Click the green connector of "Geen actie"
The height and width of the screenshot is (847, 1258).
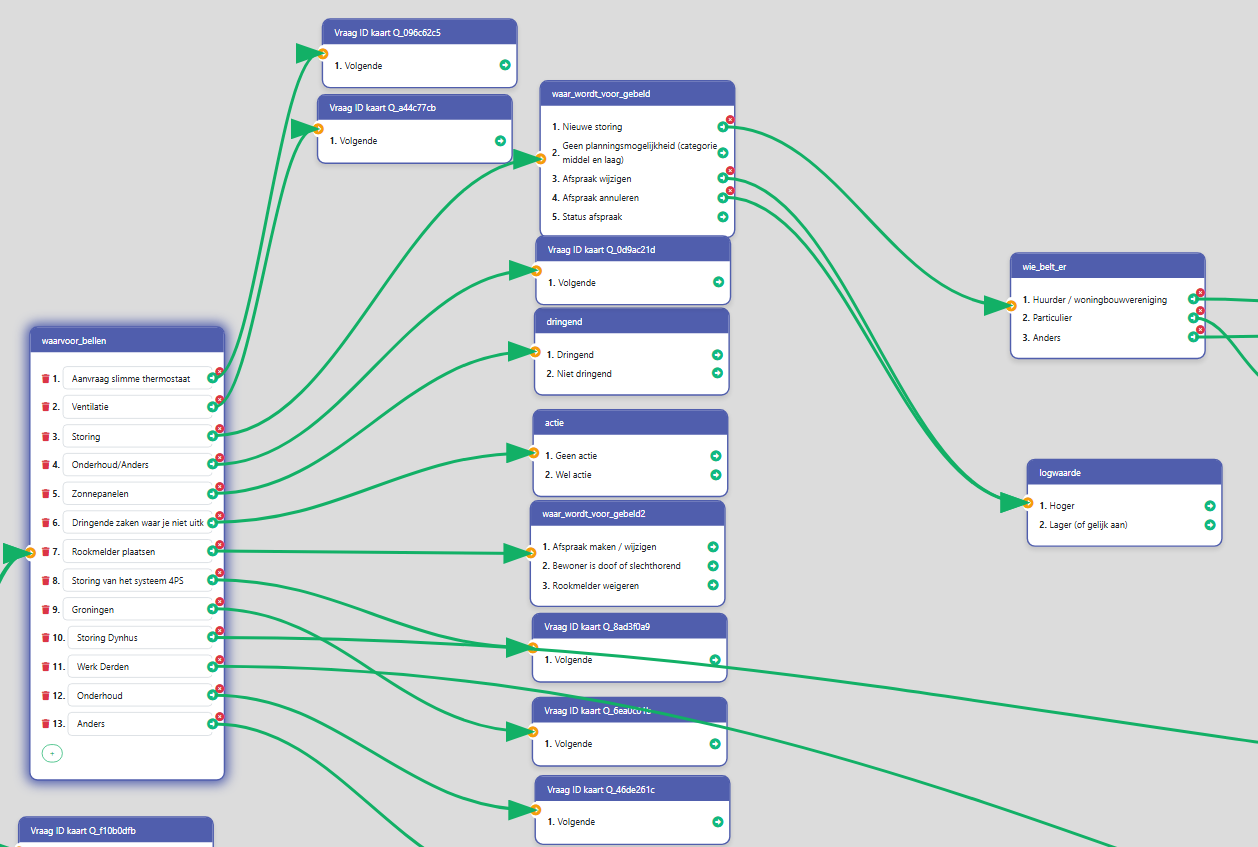tap(715, 455)
